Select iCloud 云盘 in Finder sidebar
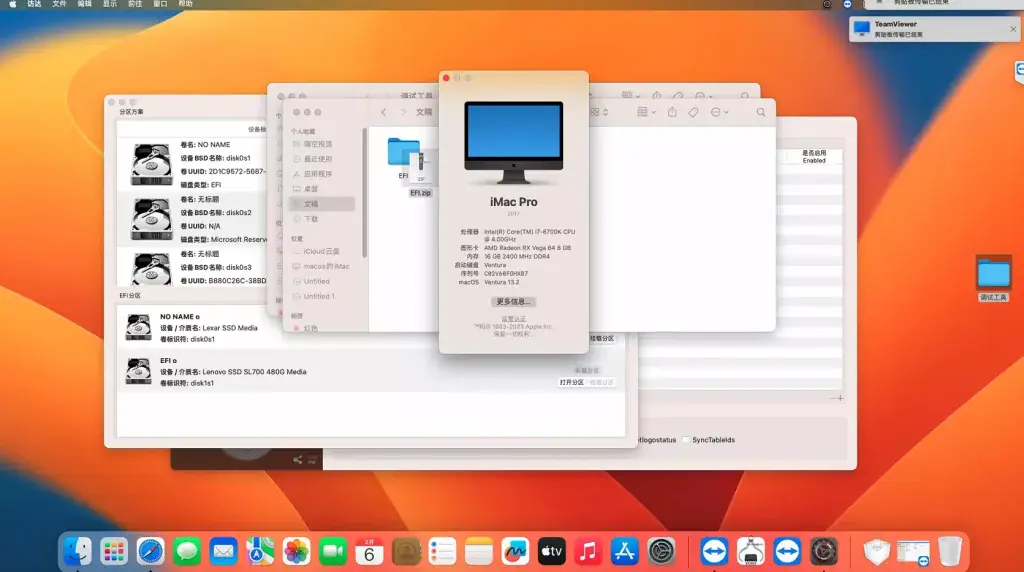The image size is (1024, 572). [321, 251]
